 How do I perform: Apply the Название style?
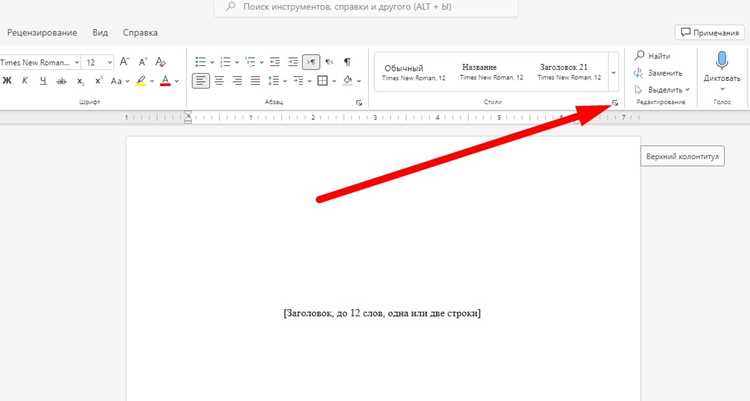[491, 72]
